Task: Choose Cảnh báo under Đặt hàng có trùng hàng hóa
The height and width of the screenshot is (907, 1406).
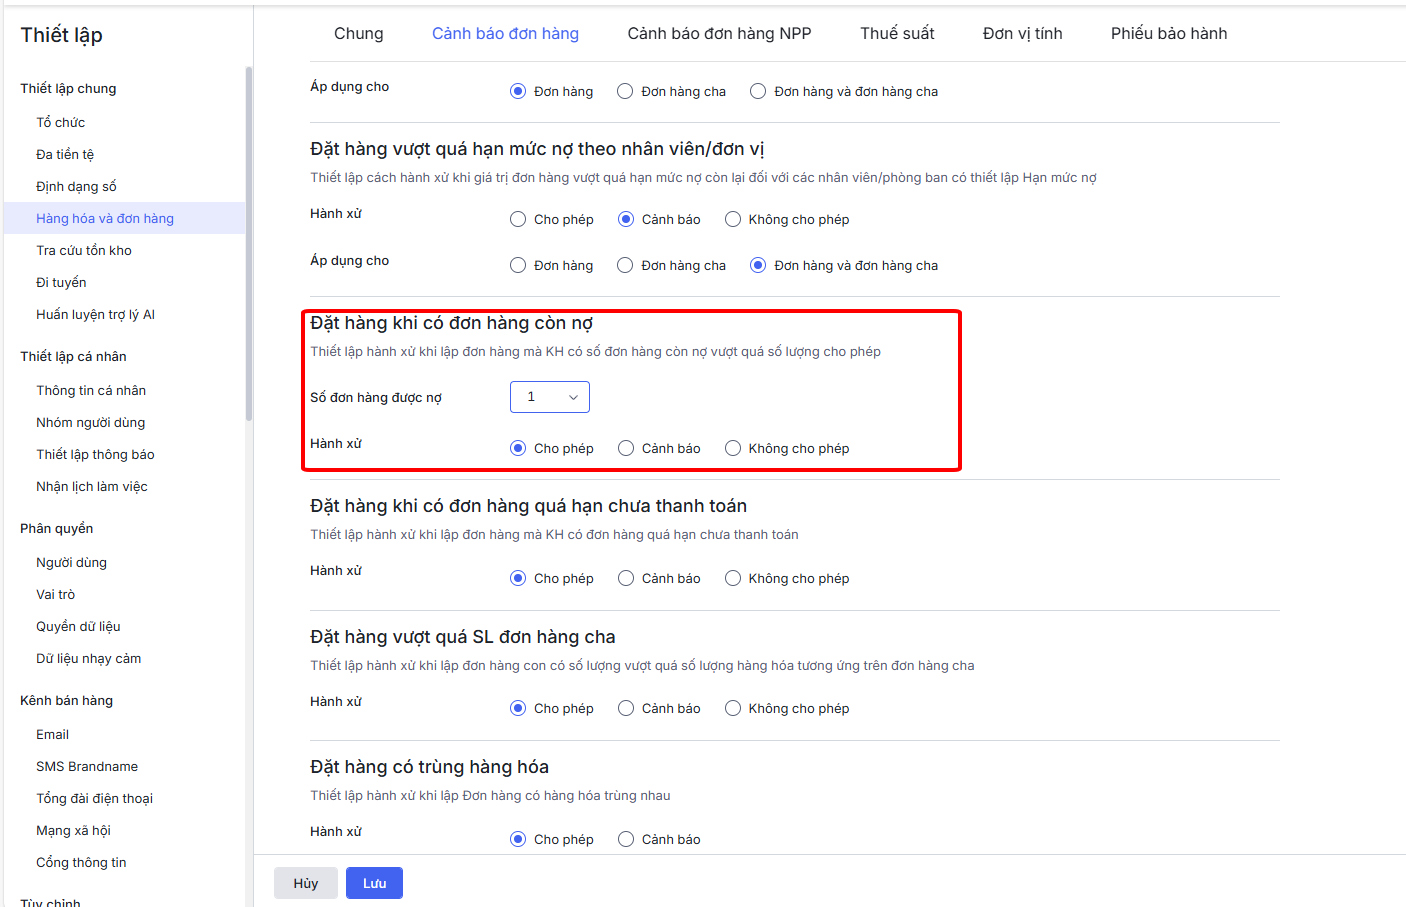Action: pyautogui.click(x=626, y=839)
